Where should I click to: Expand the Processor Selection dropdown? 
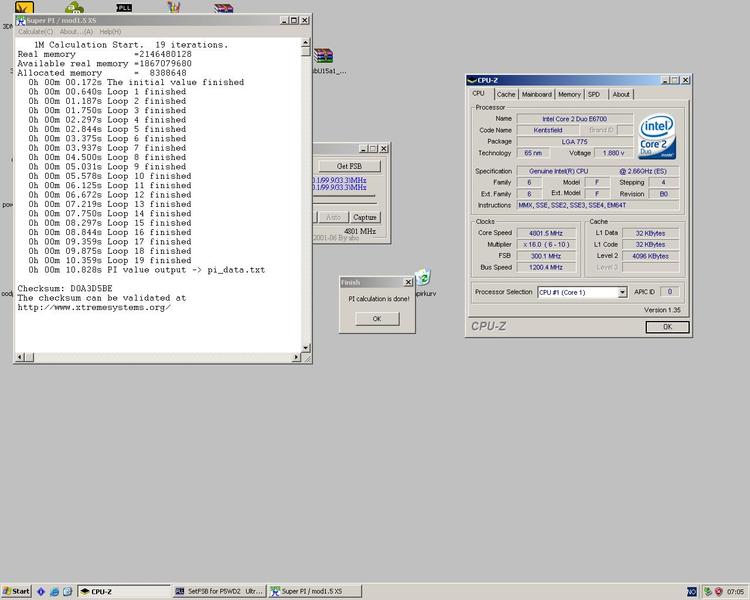tap(622, 292)
